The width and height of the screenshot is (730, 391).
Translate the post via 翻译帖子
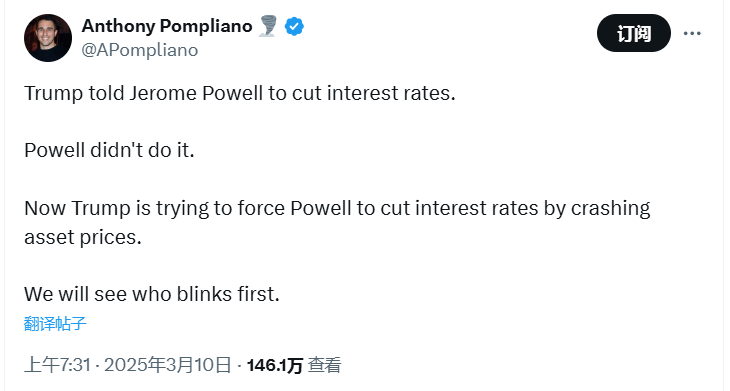point(55,324)
